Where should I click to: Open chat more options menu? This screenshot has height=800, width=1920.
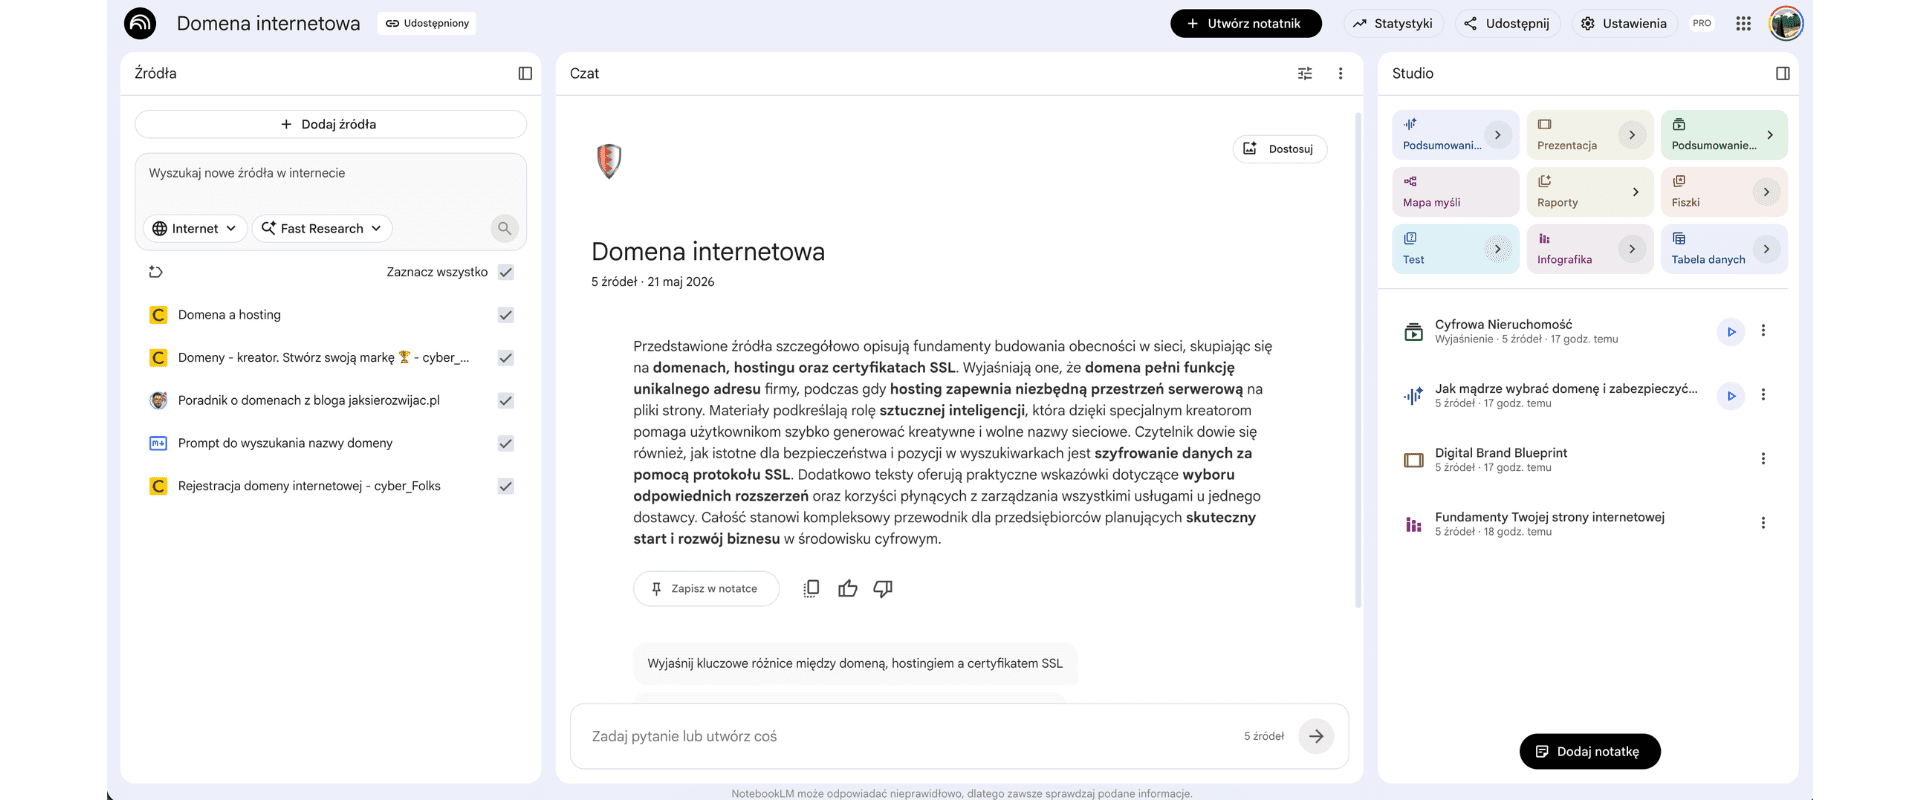(1341, 73)
